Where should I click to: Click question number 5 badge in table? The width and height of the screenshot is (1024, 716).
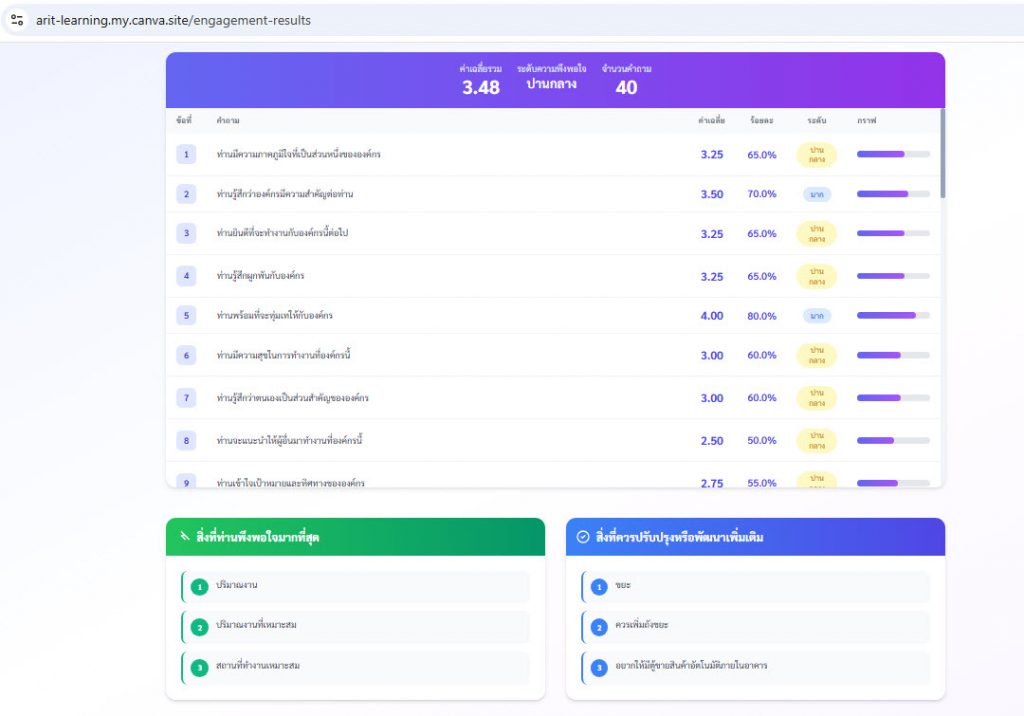point(186,315)
